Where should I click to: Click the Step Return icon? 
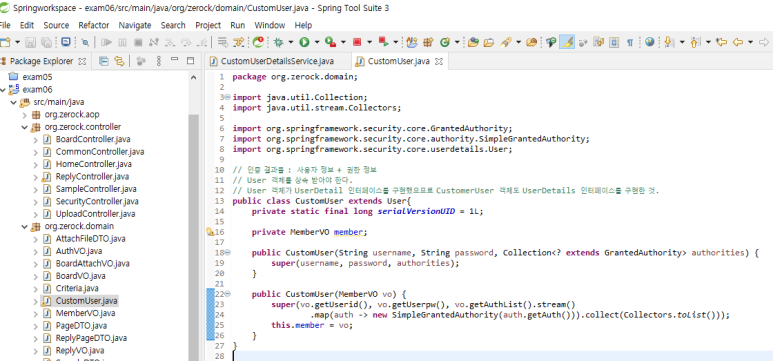(x=202, y=42)
